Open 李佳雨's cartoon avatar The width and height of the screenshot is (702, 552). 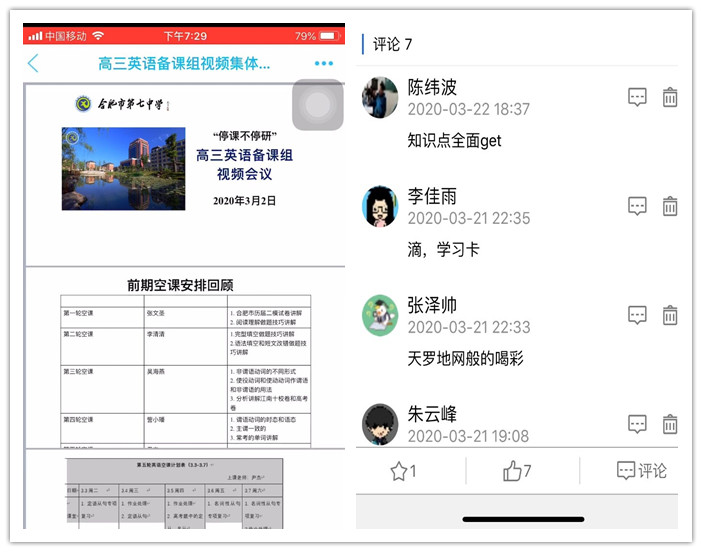click(380, 207)
